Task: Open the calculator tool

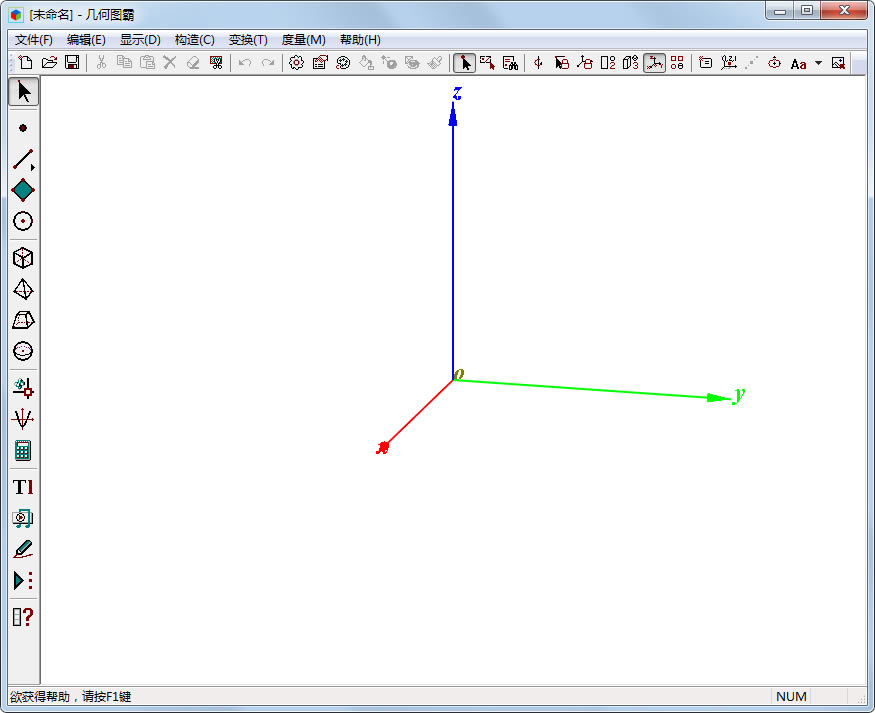Action: point(23,450)
